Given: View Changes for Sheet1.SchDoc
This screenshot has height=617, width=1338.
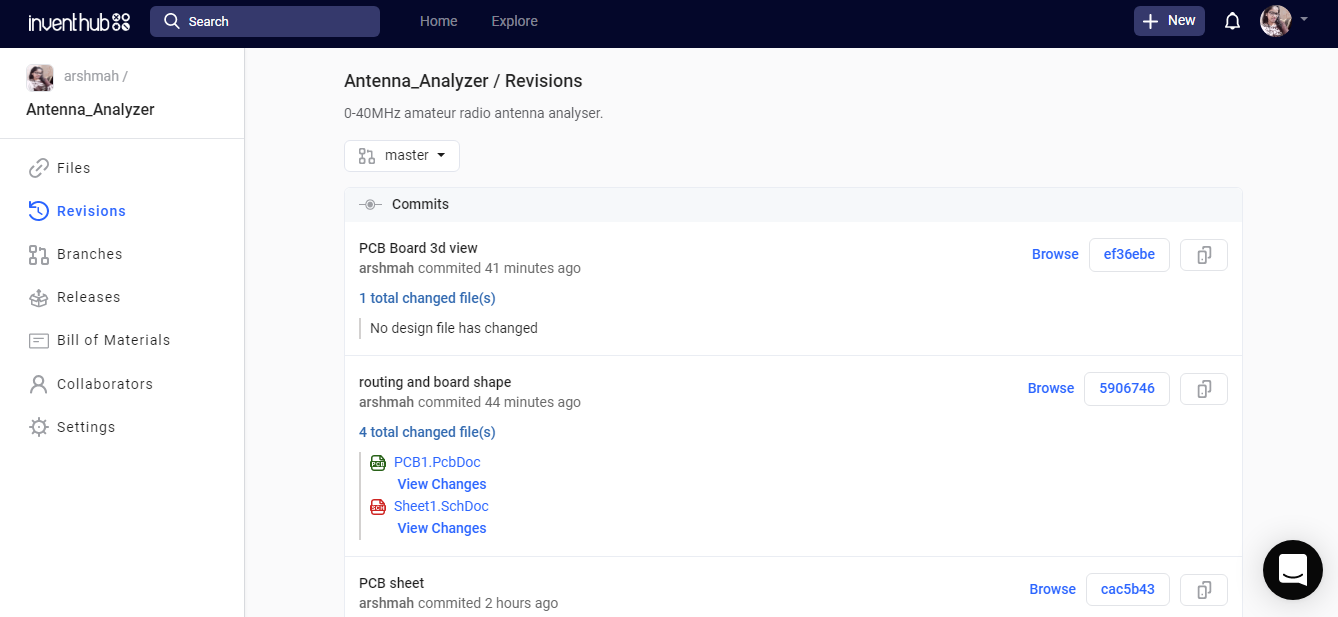Looking at the screenshot, I should point(442,528).
